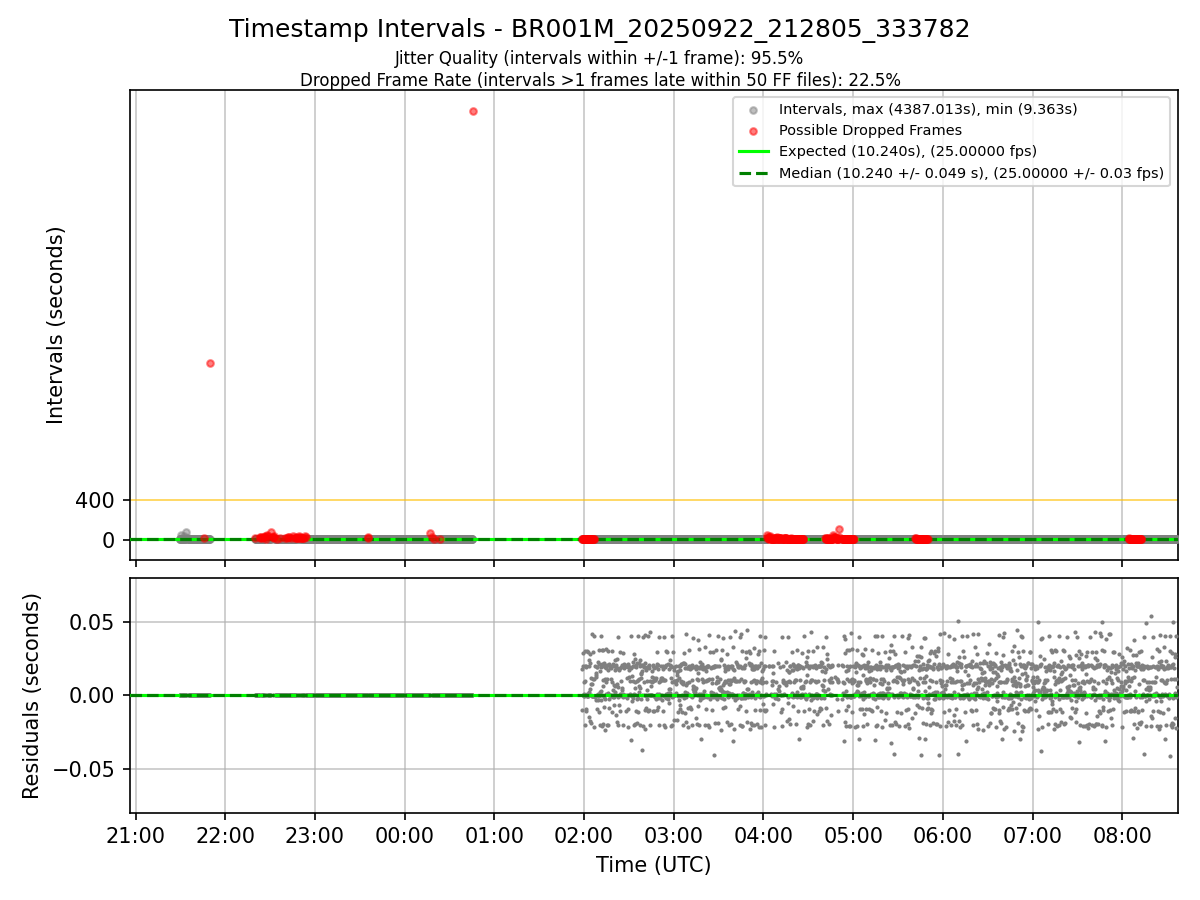Click the −0.05 residuals tick label
1200x900 pixels.
pos(82,769)
